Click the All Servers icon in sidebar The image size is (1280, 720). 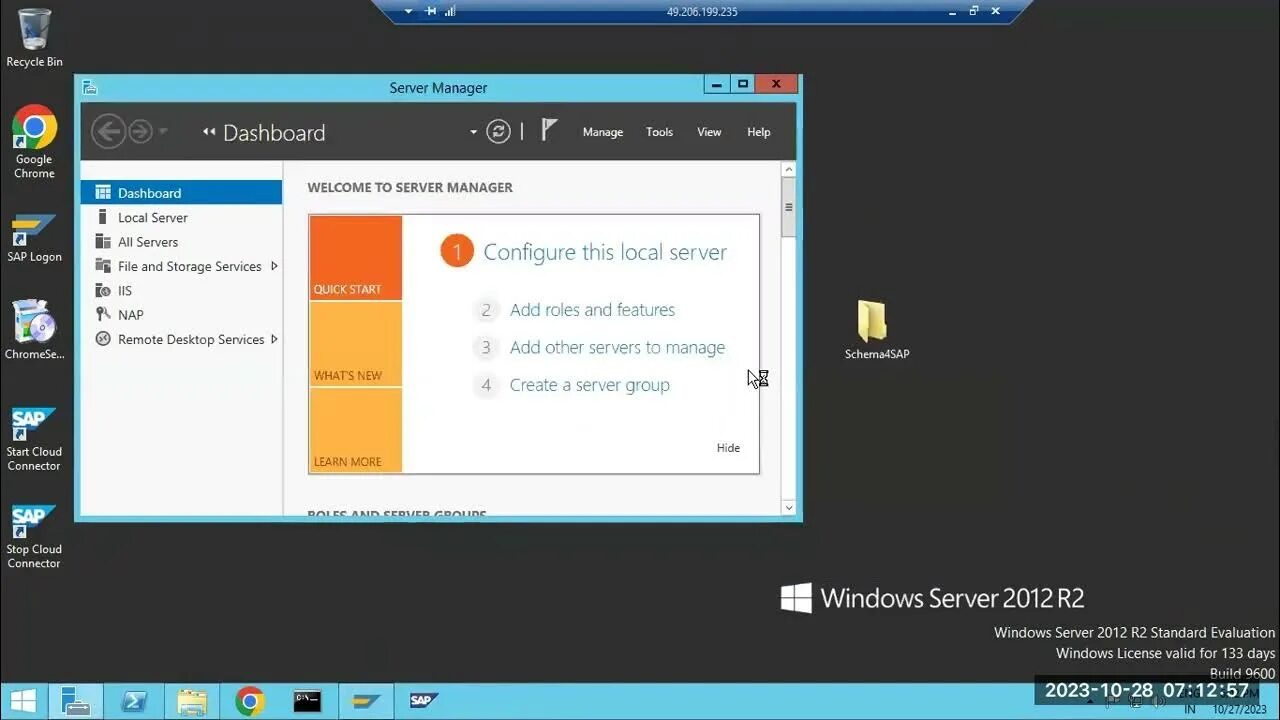[x=102, y=242]
